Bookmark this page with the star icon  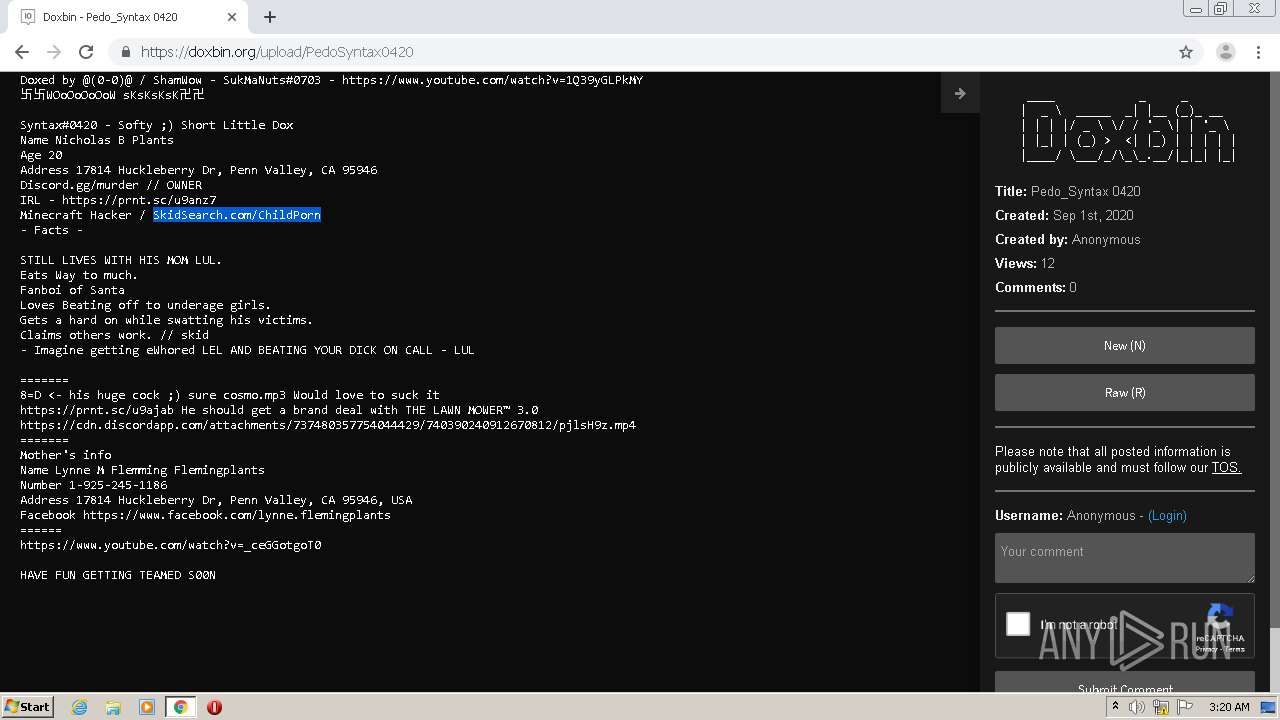1186,52
